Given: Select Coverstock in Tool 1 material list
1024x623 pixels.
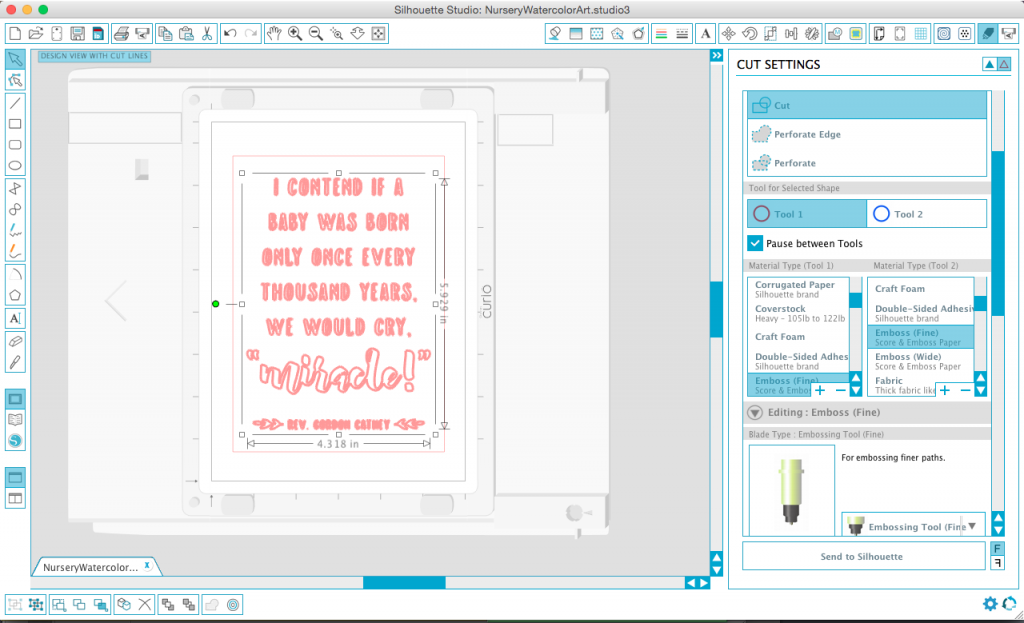Looking at the screenshot, I should 799,313.
